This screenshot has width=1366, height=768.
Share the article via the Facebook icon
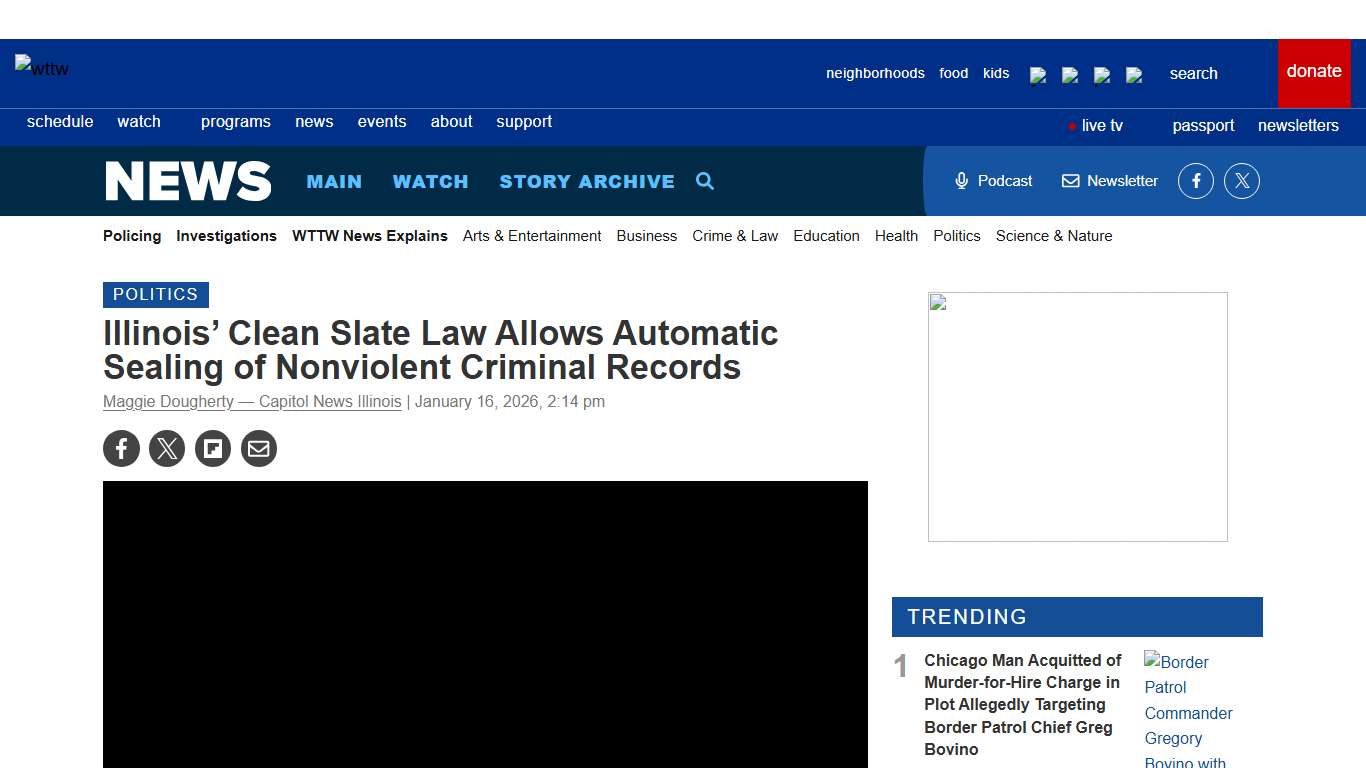tap(121, 448)
